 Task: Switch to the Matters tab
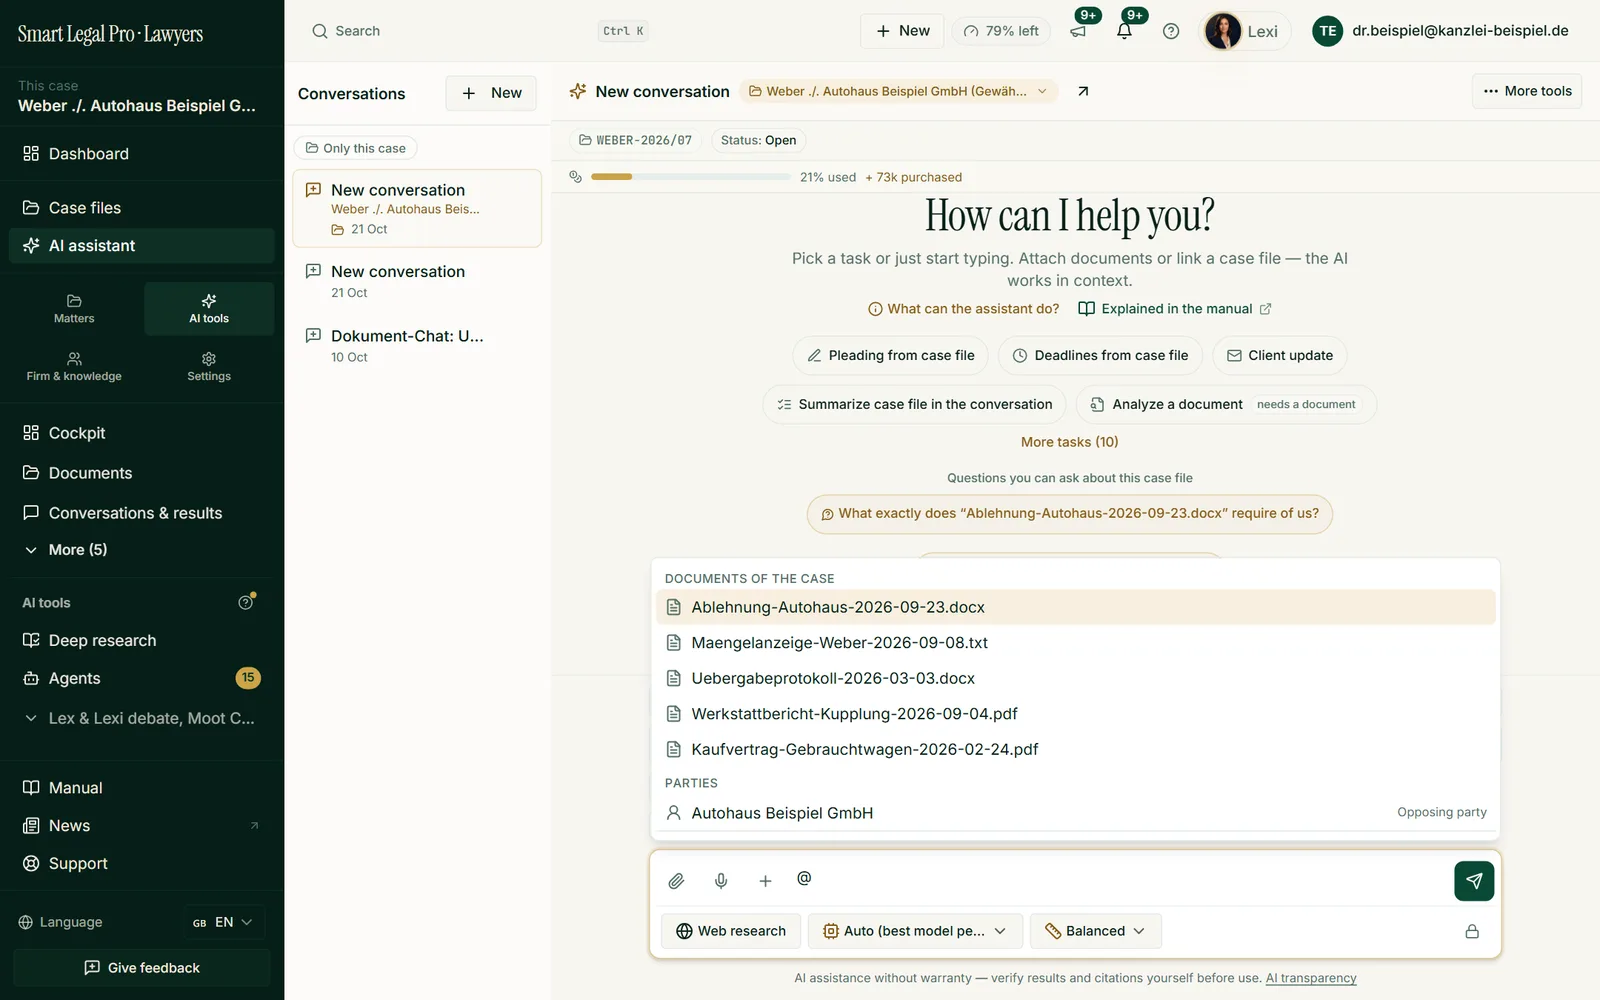tap(74, 309)
